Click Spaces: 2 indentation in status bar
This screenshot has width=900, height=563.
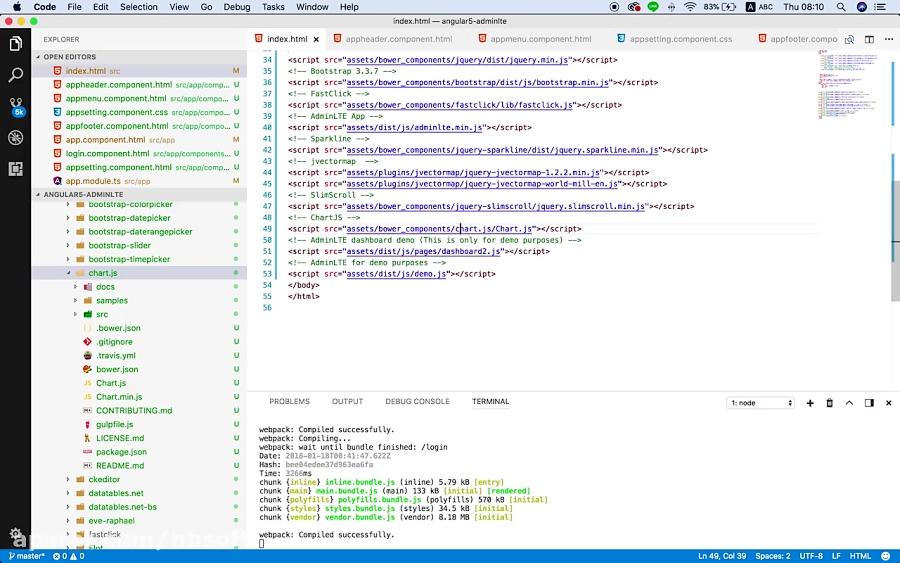pos(772,556)
